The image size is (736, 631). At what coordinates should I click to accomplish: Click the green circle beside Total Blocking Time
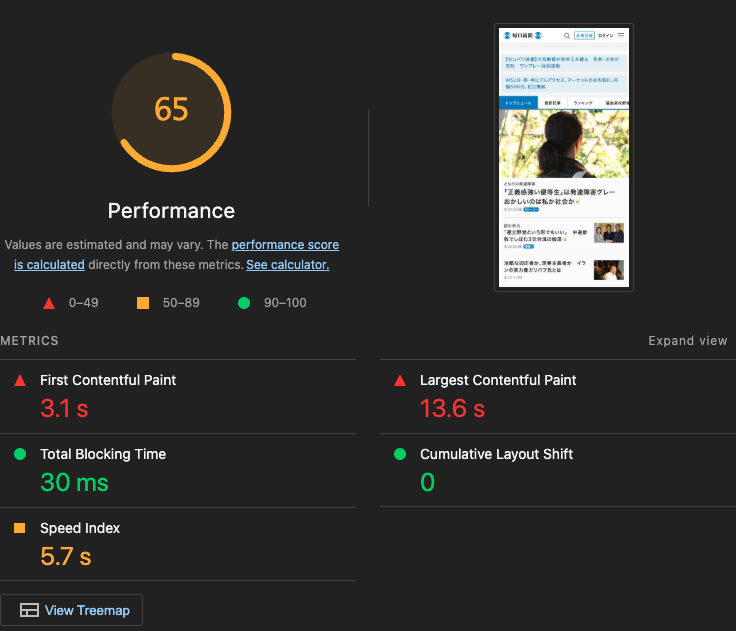point(20,455)
